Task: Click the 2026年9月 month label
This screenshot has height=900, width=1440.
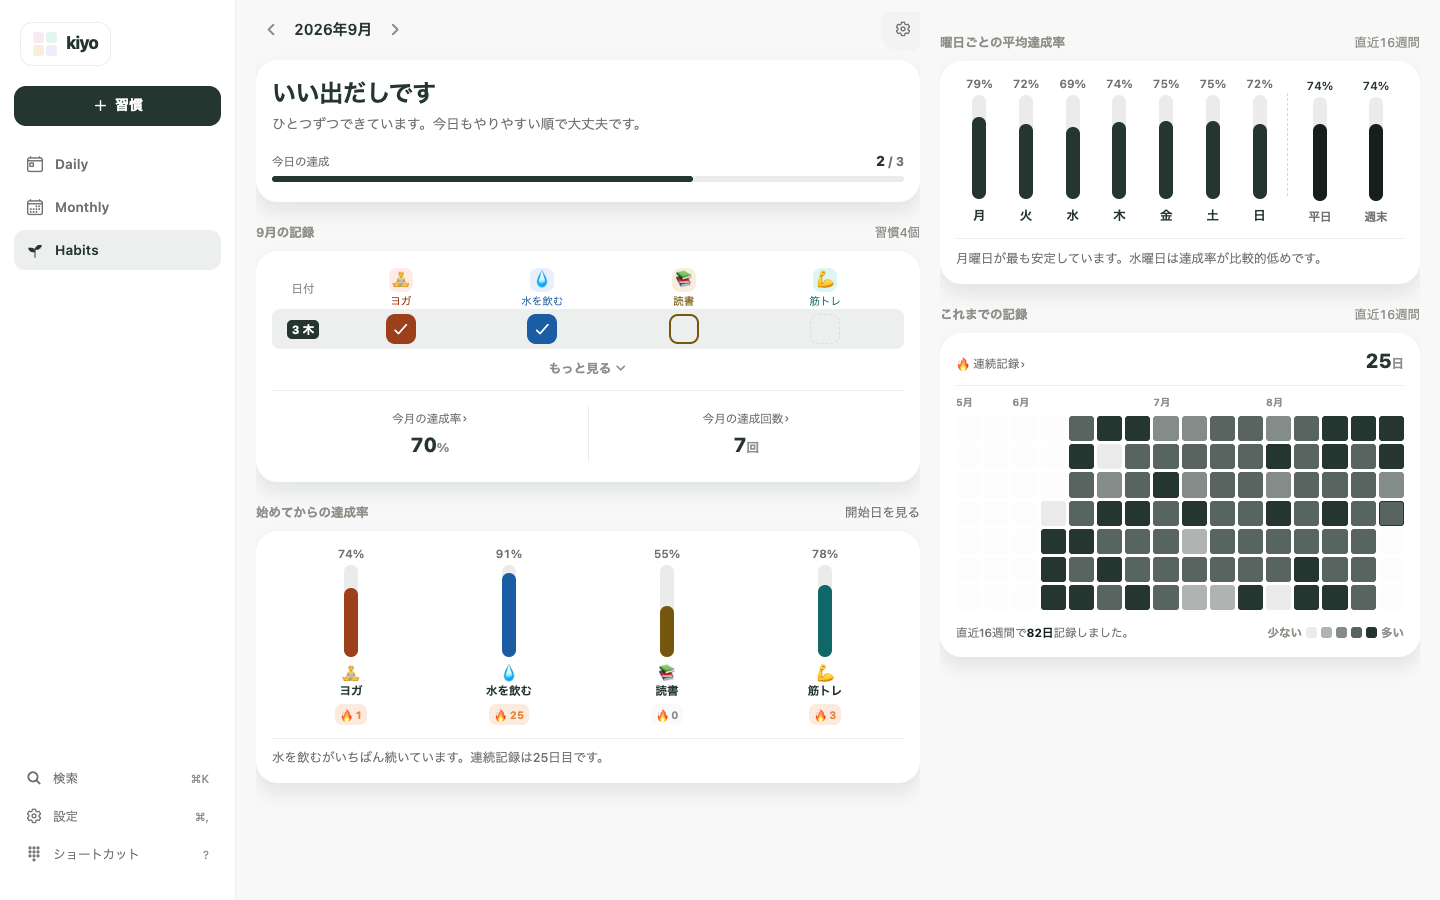Action: coord(333,30)
